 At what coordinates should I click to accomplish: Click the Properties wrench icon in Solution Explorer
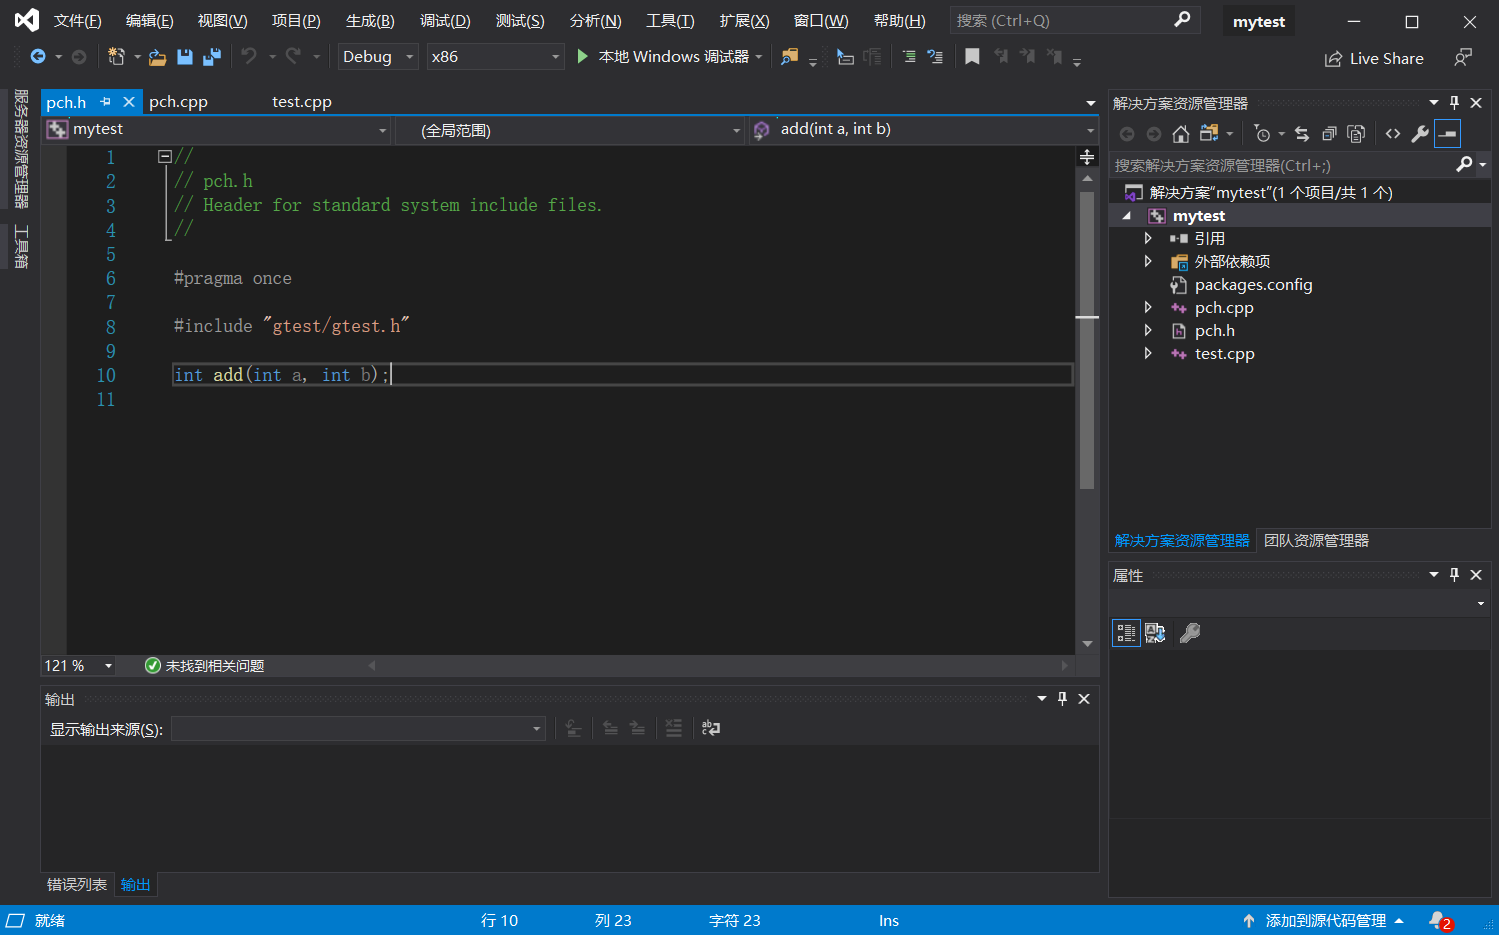[x=1421, y=133]
